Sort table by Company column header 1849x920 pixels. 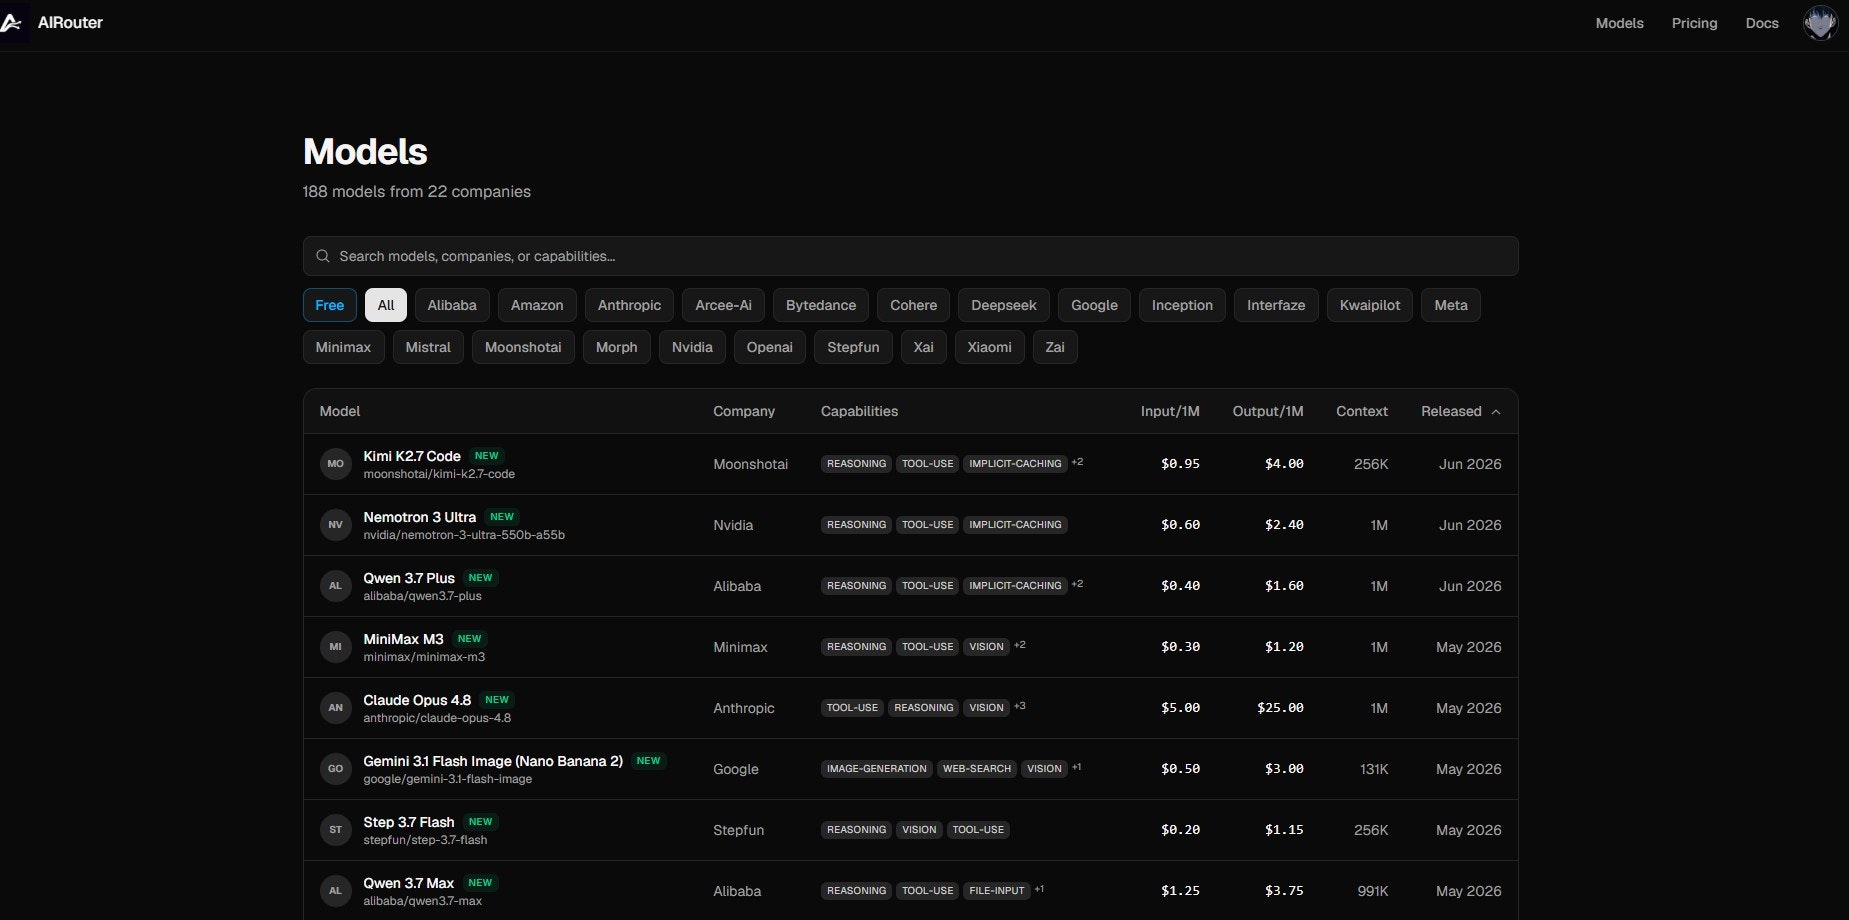click(744, 411)
